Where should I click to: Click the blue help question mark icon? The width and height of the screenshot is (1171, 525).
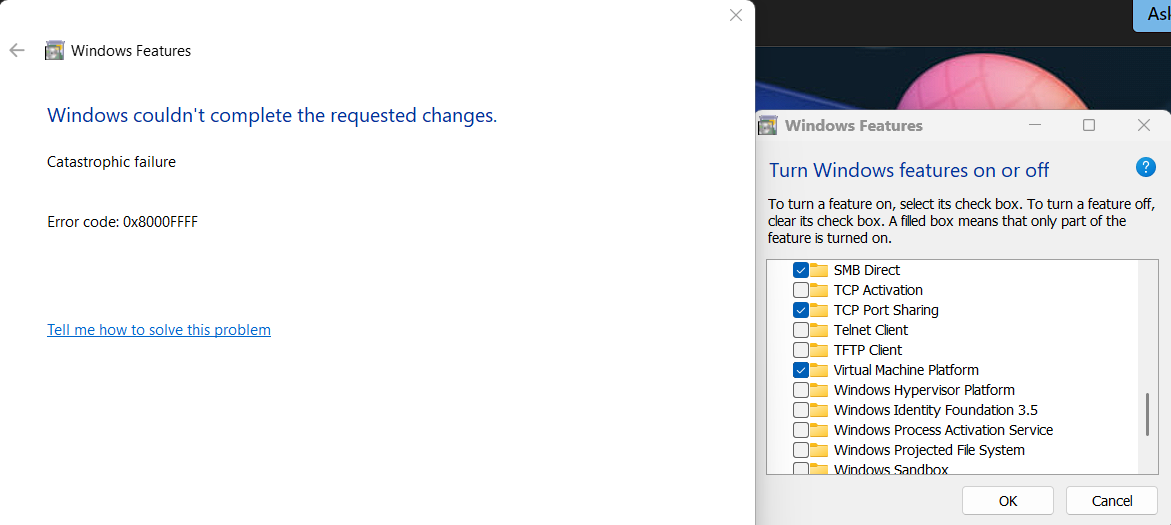pos(1145,167)
